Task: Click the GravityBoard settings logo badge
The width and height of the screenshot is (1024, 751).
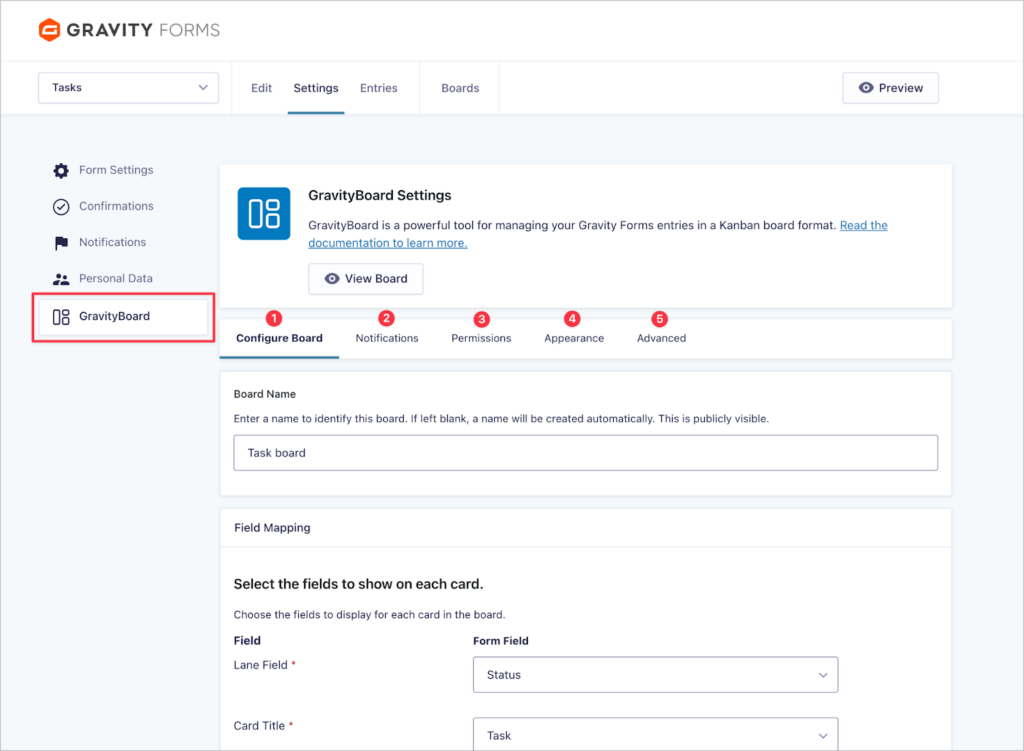Action: tap(263, 214)
